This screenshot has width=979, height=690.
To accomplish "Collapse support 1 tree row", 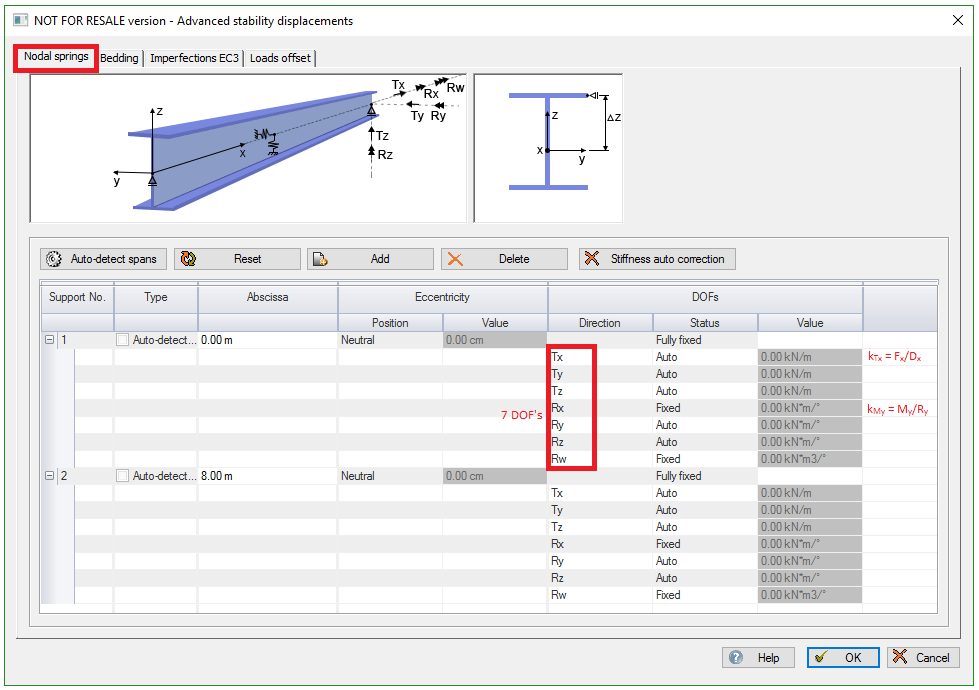I will coord(49,340).
